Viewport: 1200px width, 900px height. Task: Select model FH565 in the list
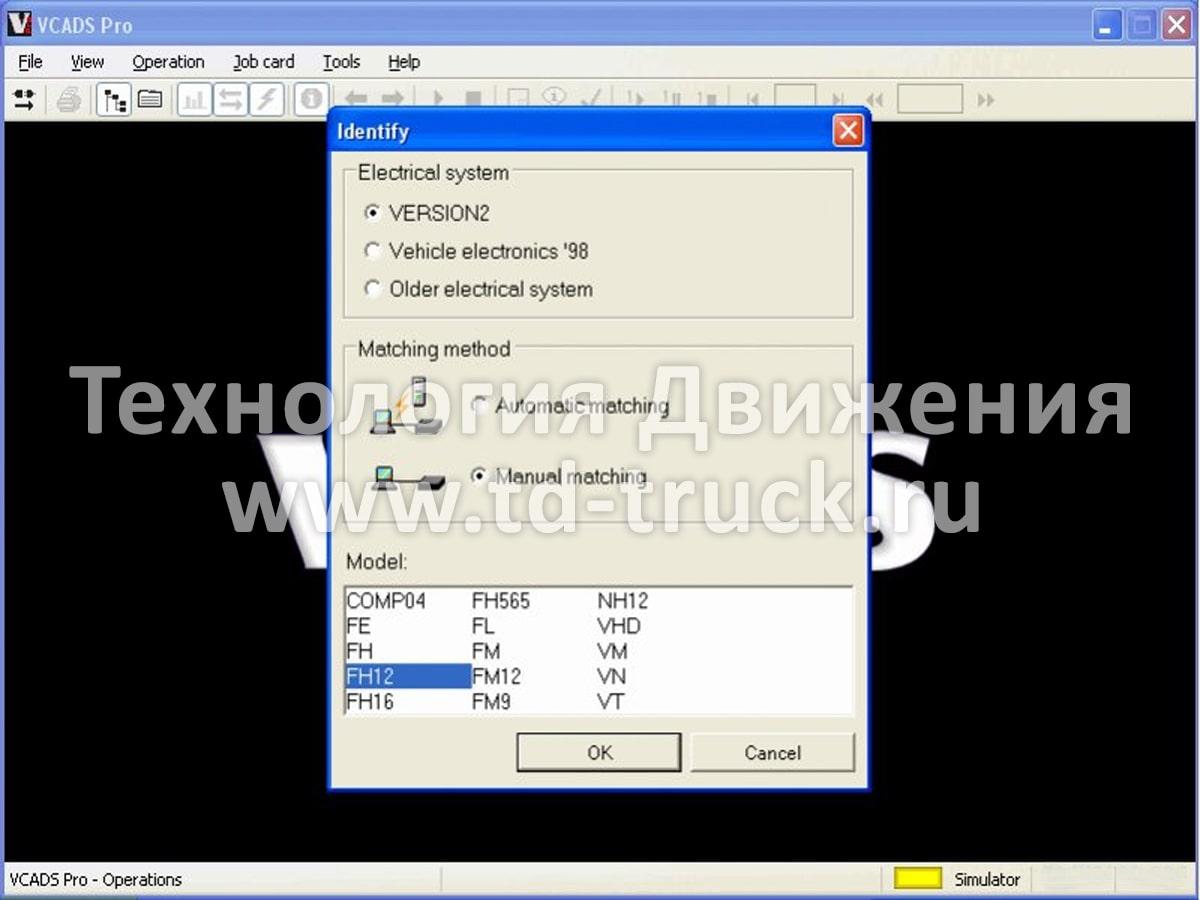pos(501,601)
